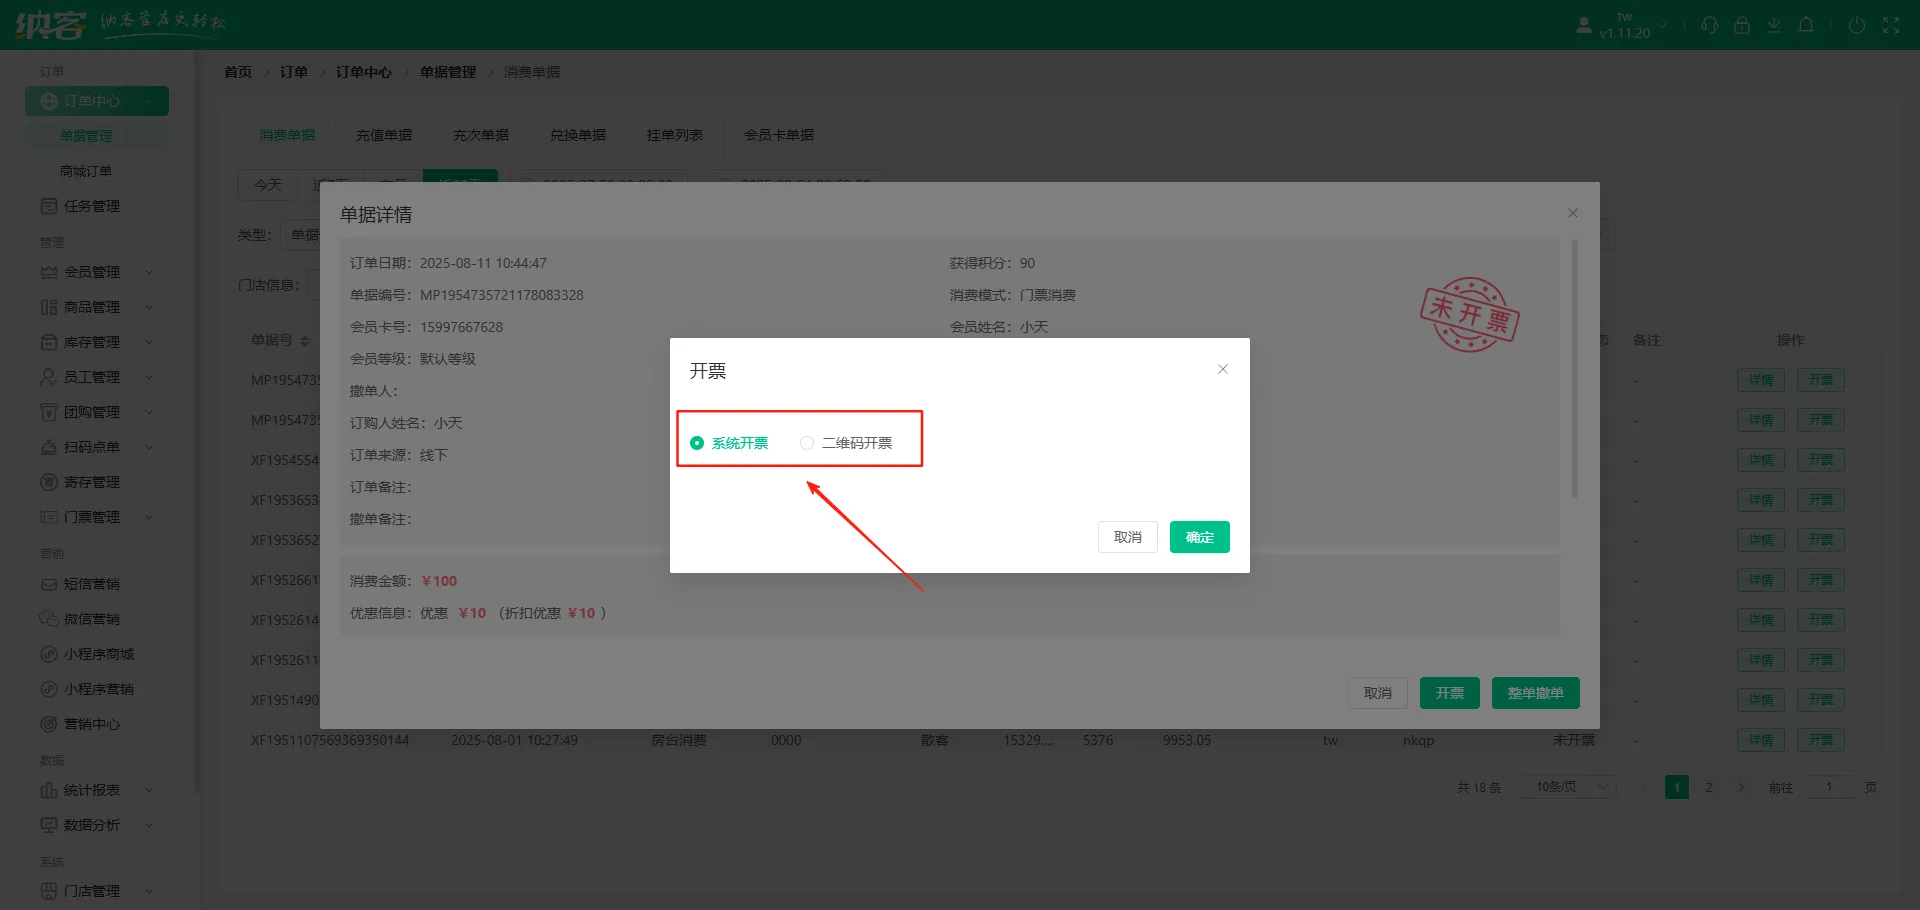The width and height of the screenshot is (1920, 910).
Task: Open the 10条/页 page size dropdown
Action: [x=1567, y=787]
